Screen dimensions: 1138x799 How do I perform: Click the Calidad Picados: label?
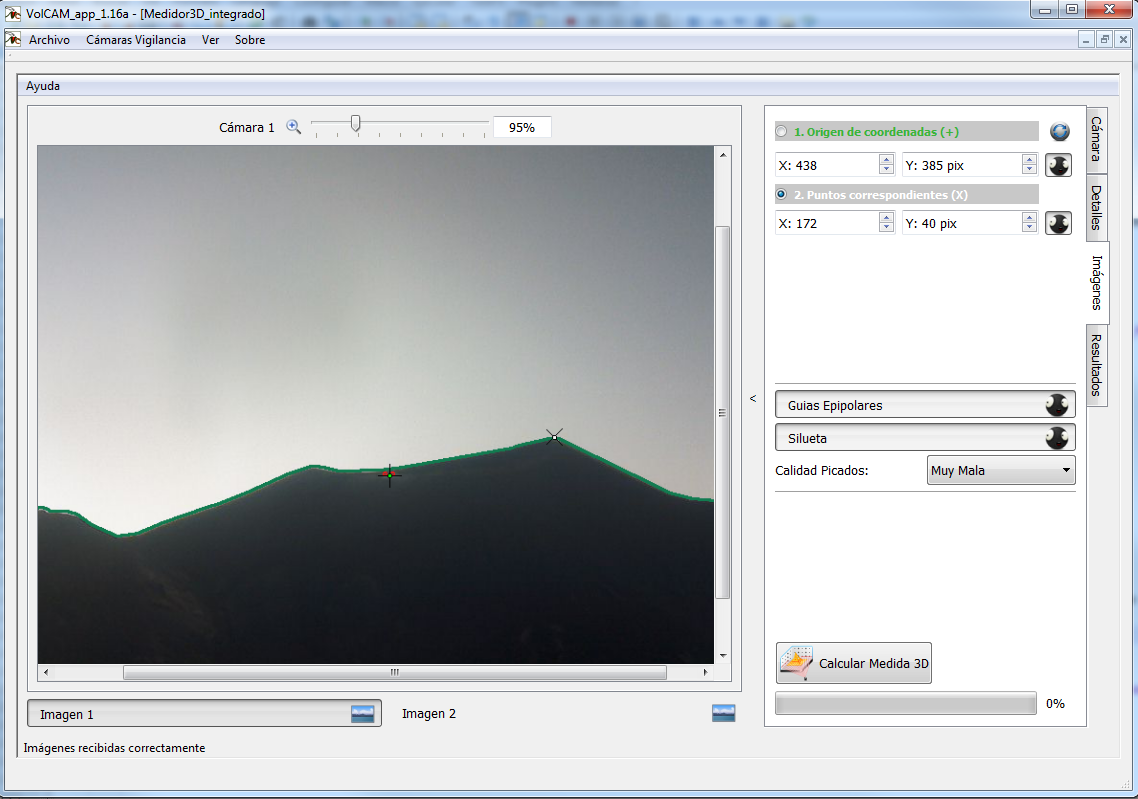point(822,470)
